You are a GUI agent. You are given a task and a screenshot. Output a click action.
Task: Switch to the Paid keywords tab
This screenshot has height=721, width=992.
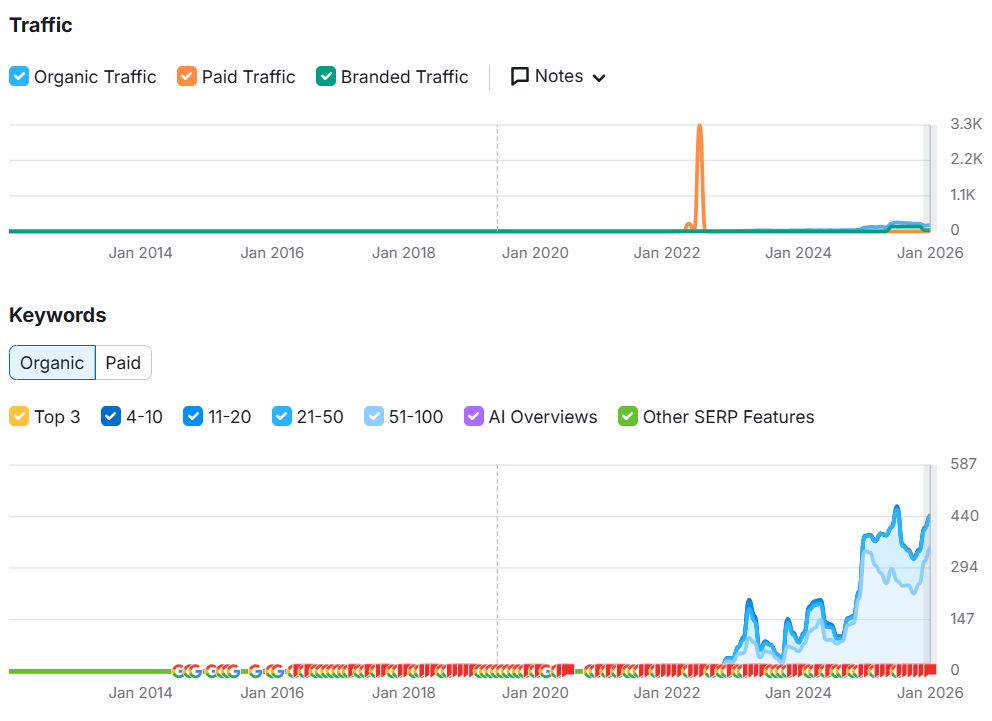pyautogui.click(x=123, y=363)
